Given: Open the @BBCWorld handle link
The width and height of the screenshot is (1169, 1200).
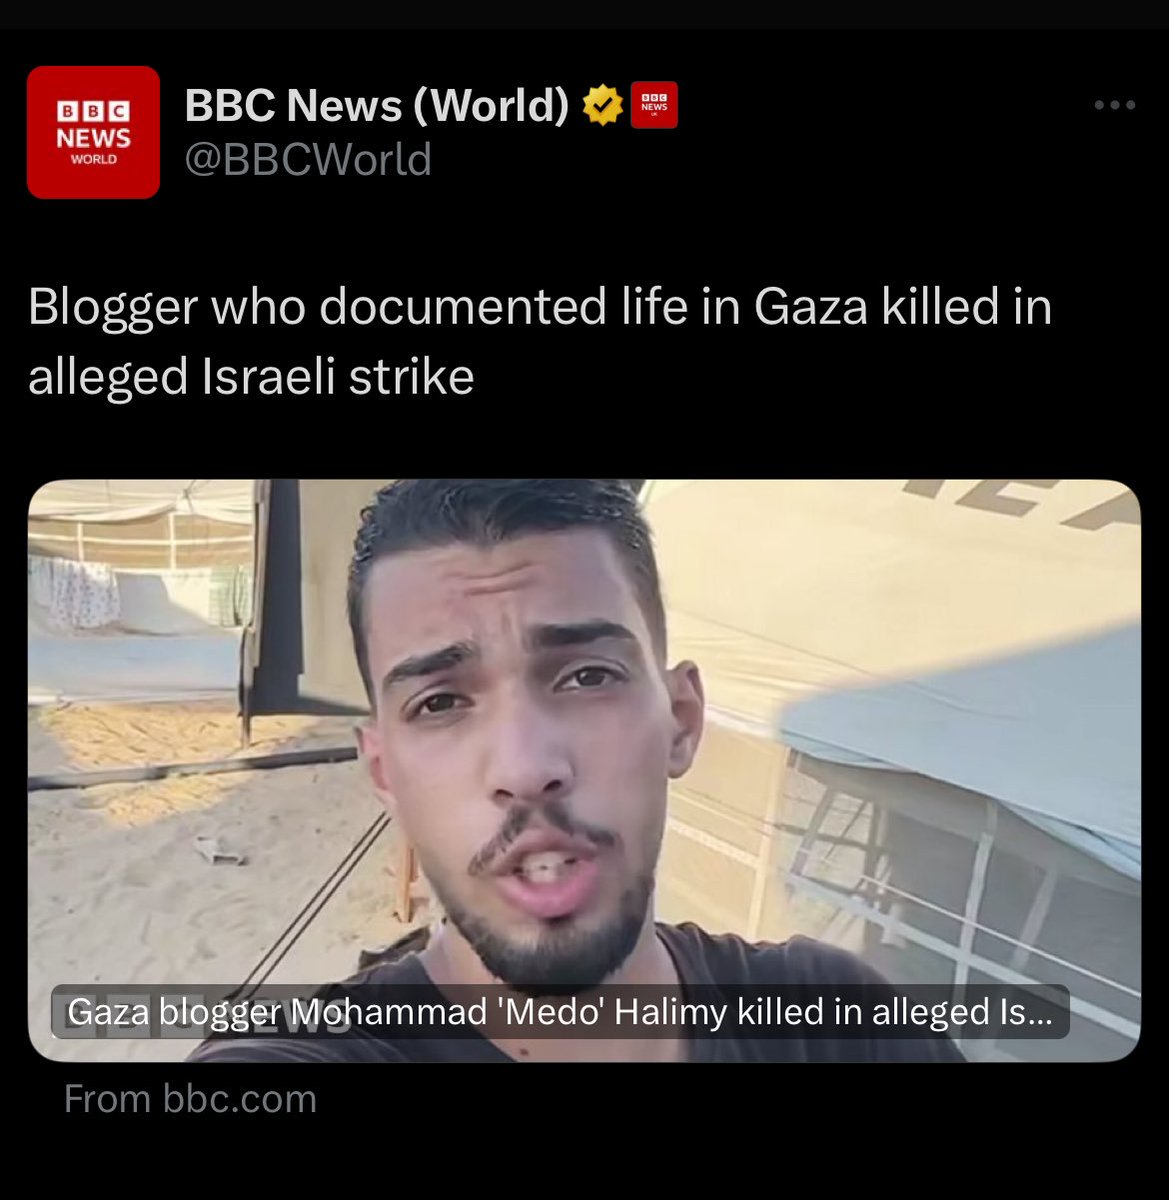Looking at the screenshot, I should click(308, 160).
